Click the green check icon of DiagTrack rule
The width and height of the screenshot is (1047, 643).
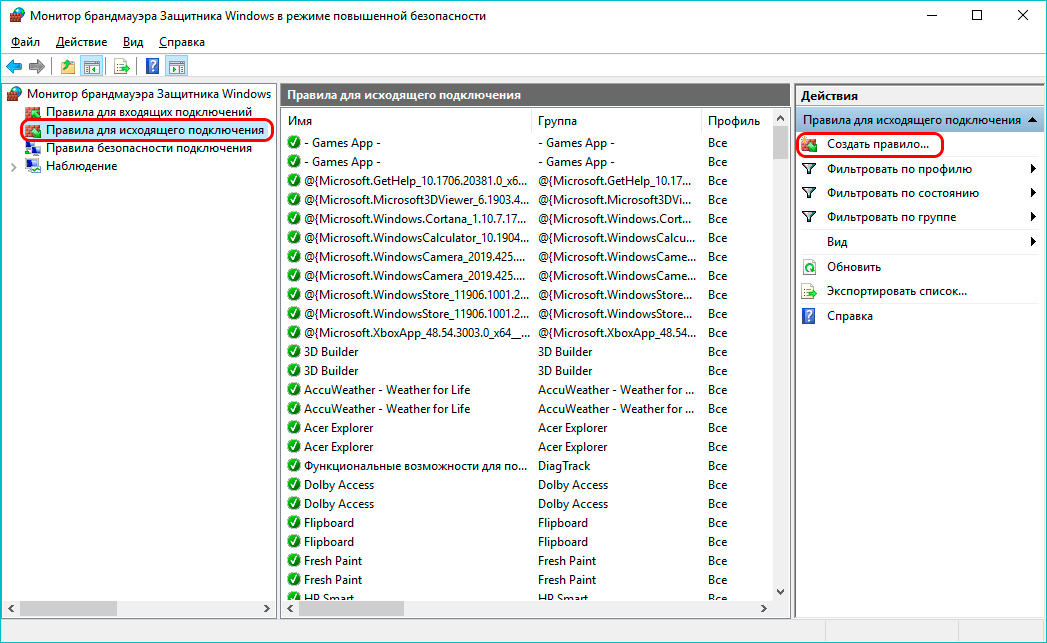[x=294, y=465]
